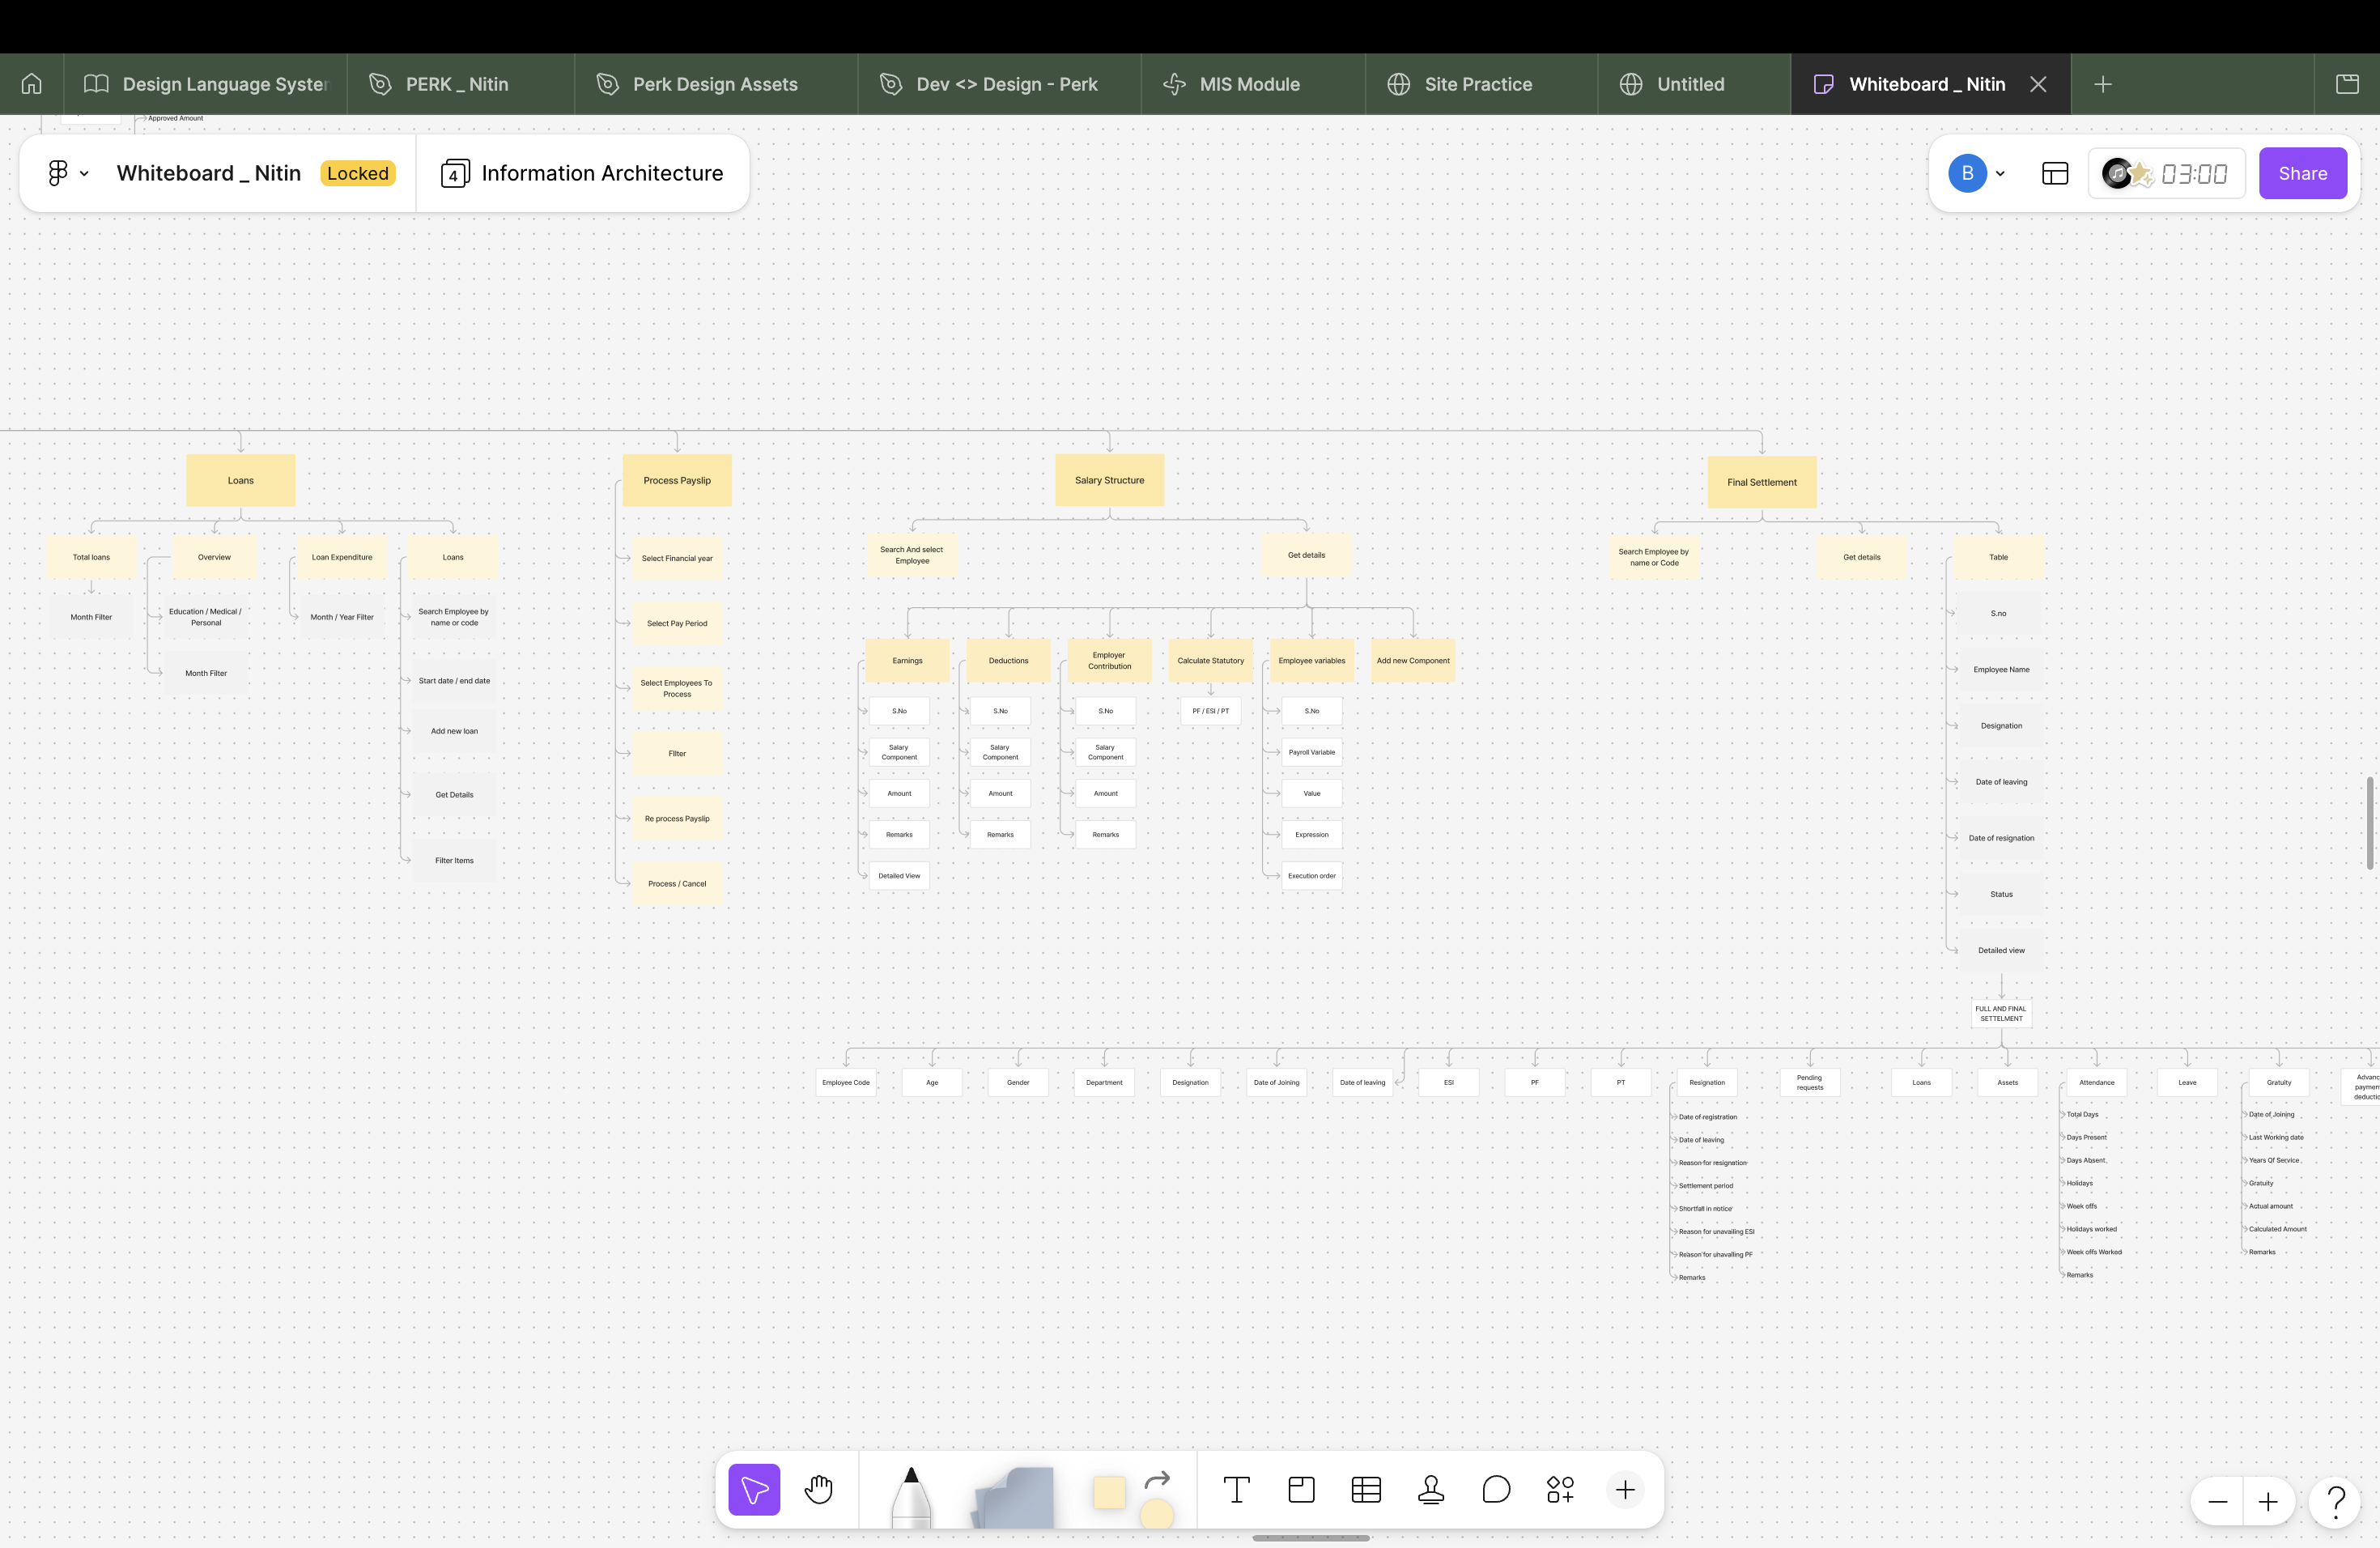Click the Earnings node

tap(907, 660)
